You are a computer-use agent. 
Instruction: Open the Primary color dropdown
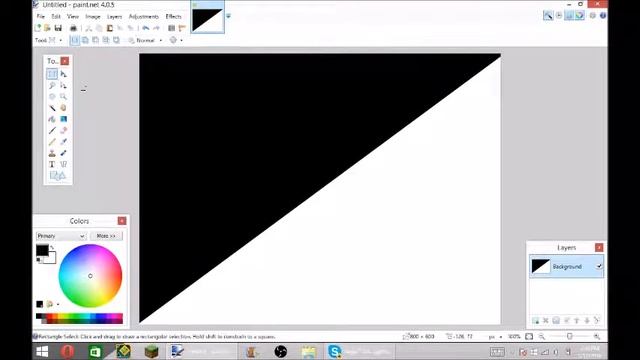[x=61, y=236]
